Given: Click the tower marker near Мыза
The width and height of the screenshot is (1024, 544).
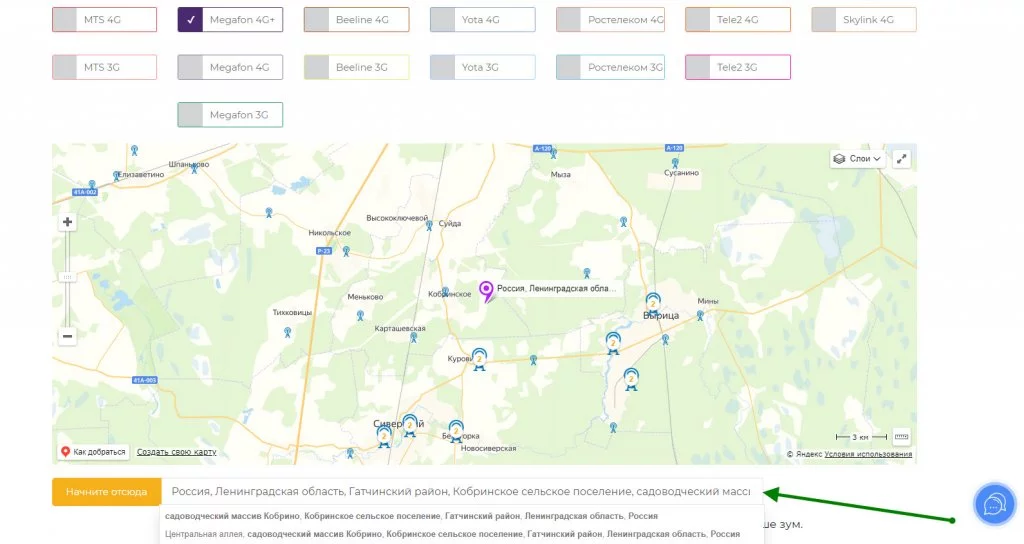Looking at the screenshot, I should (554, 155).
